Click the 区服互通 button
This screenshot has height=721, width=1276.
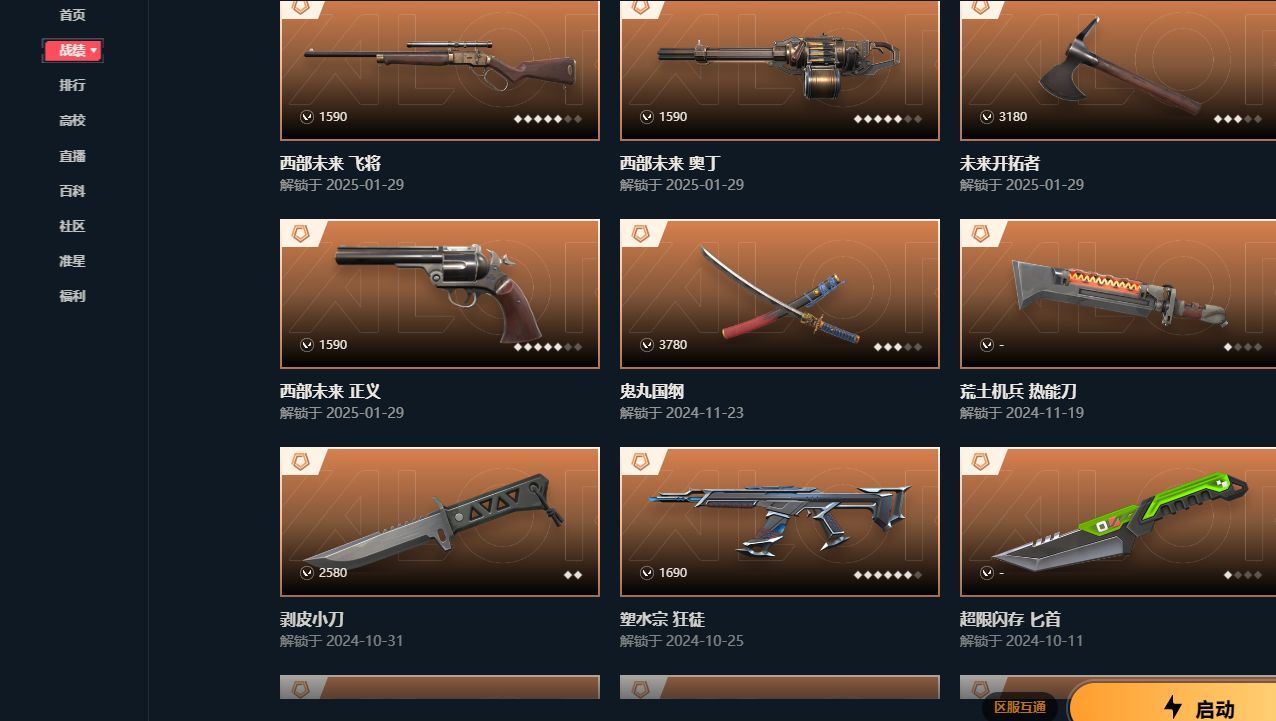pyautogui.click(x=1020, y=707)
